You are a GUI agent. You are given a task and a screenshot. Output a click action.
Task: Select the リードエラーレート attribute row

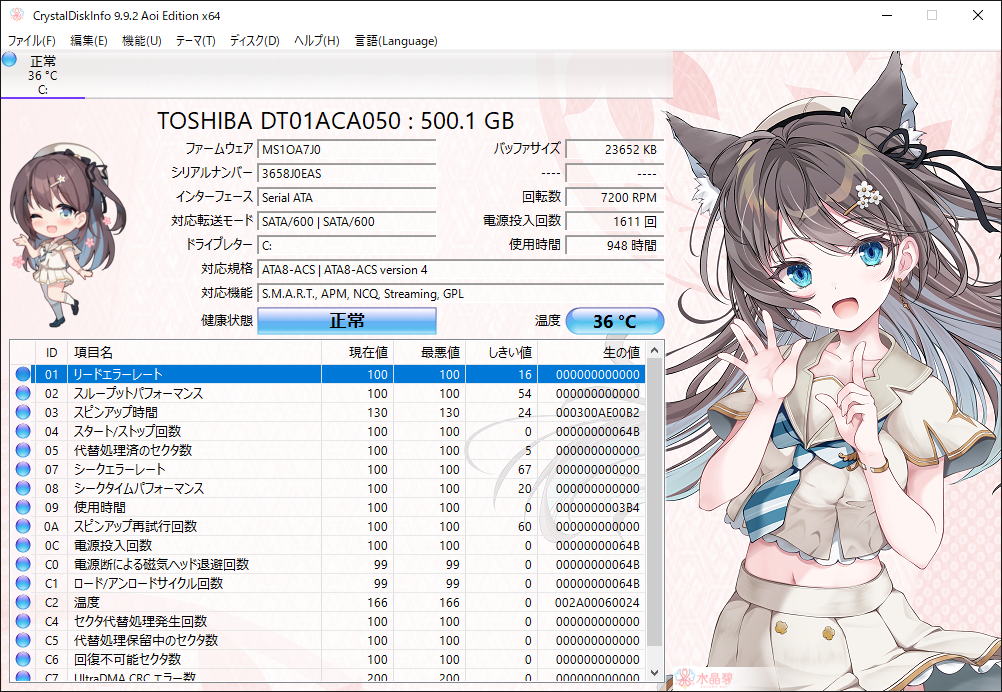click(x=328, y=374)
